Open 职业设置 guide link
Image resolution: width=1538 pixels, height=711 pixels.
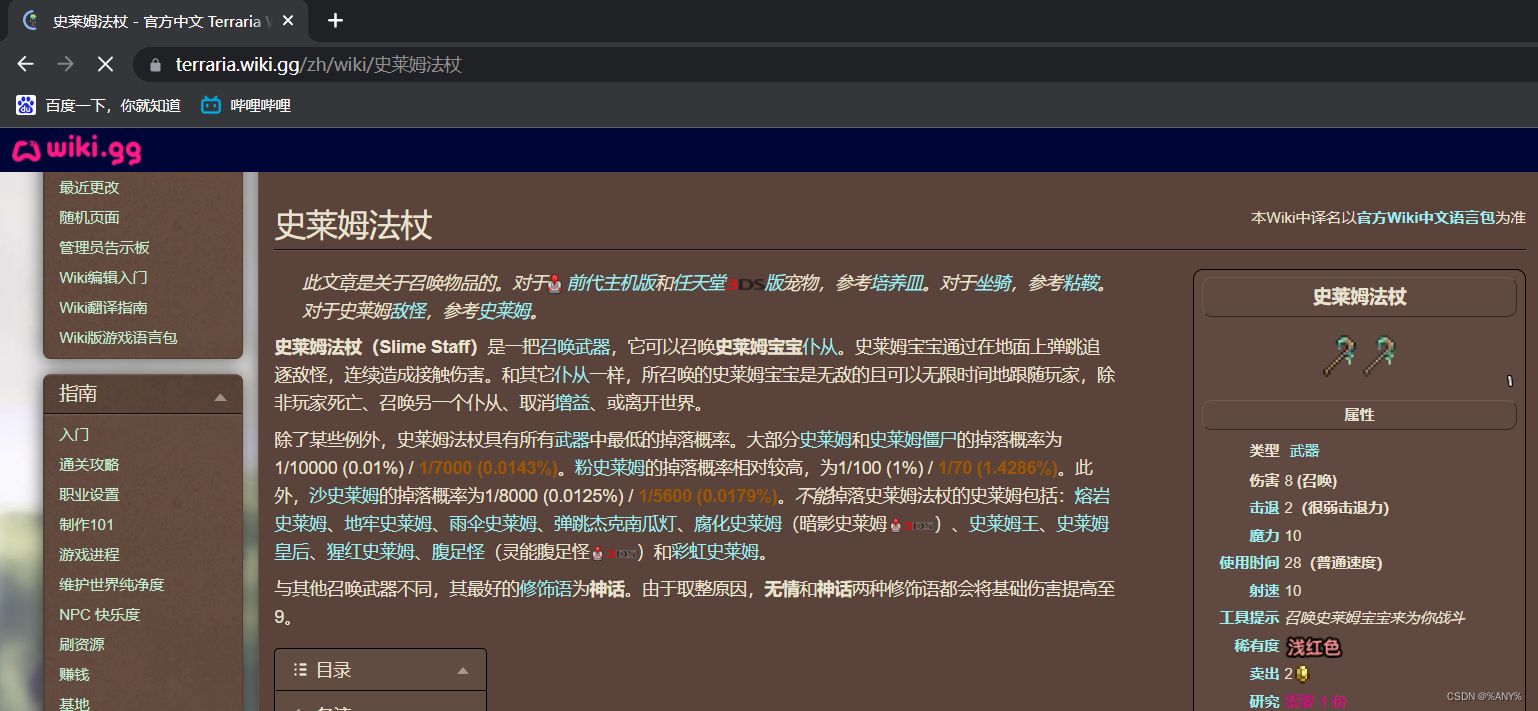[89, 494]
